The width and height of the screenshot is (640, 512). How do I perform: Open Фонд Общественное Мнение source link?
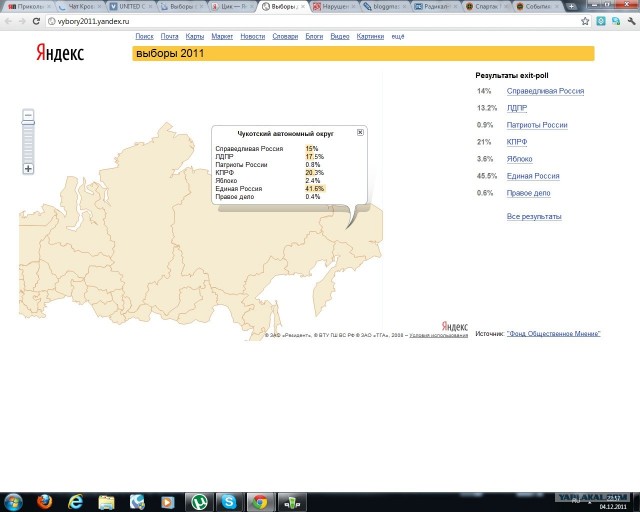[x=553, y=334]
